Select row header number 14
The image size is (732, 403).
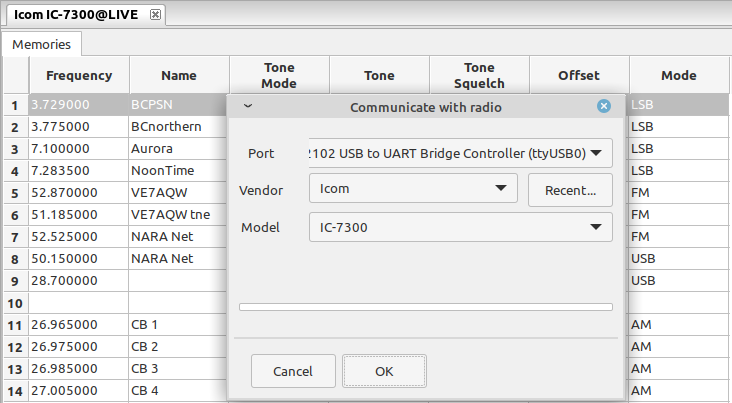point(15,391)
